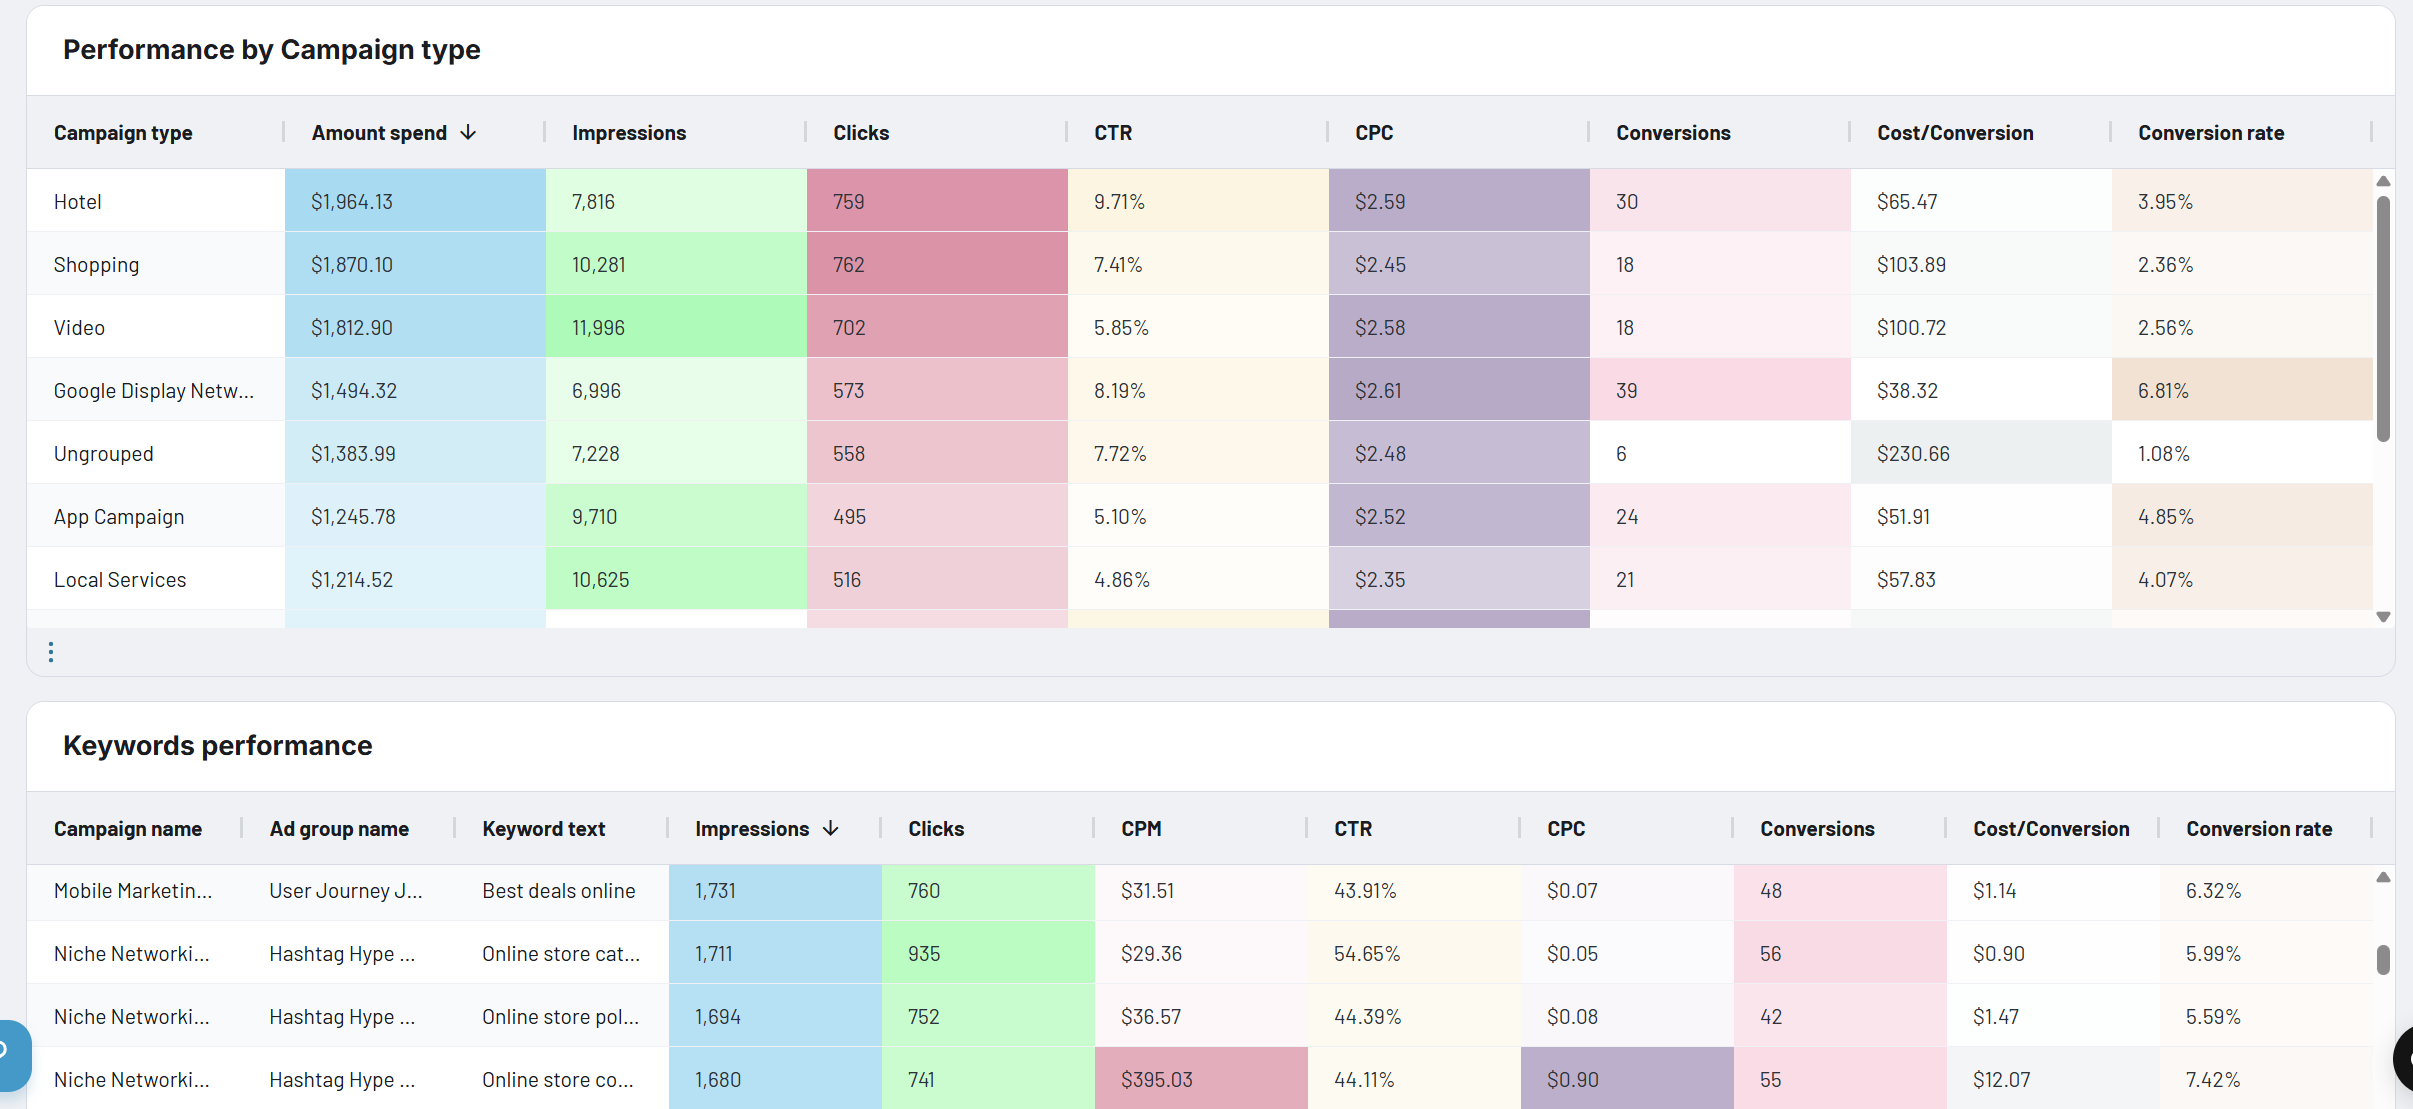Click the truncated keyword 'Online store cat...' to reveal full text
The height and width of the screenshot is (1109, 2413).
pos(560,953)
